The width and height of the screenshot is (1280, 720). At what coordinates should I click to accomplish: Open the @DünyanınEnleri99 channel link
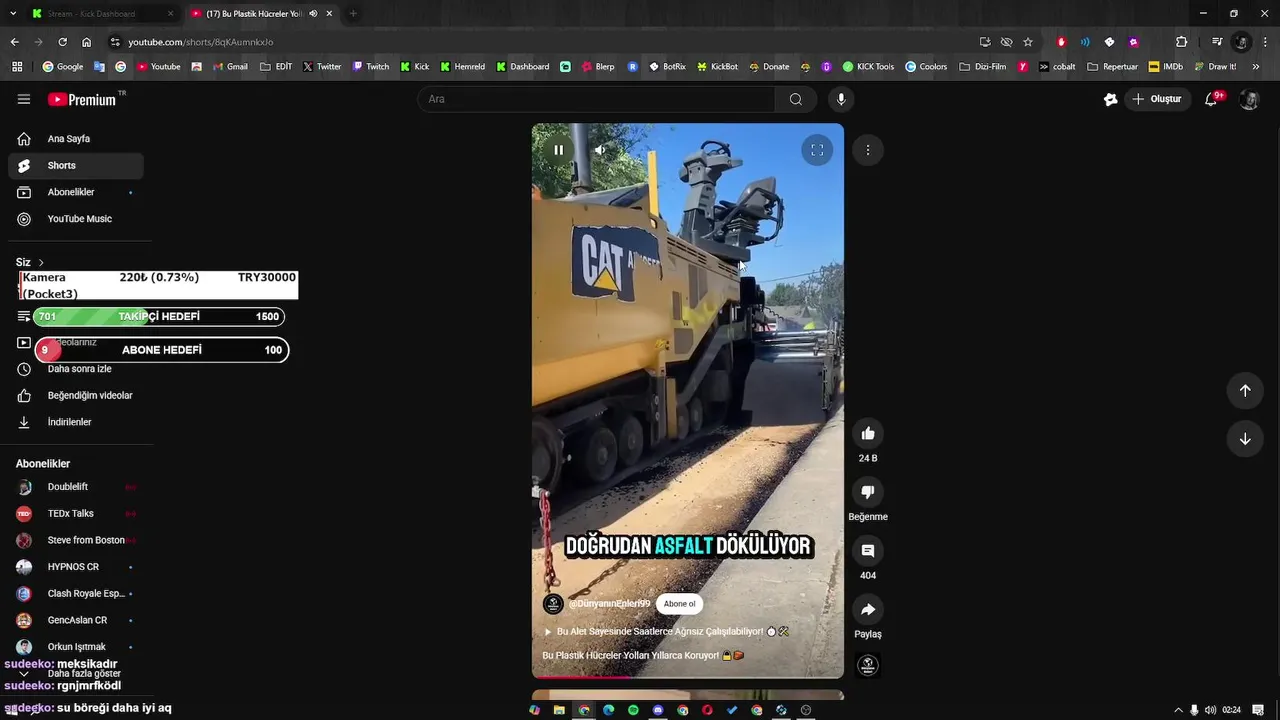coord(609,604)
